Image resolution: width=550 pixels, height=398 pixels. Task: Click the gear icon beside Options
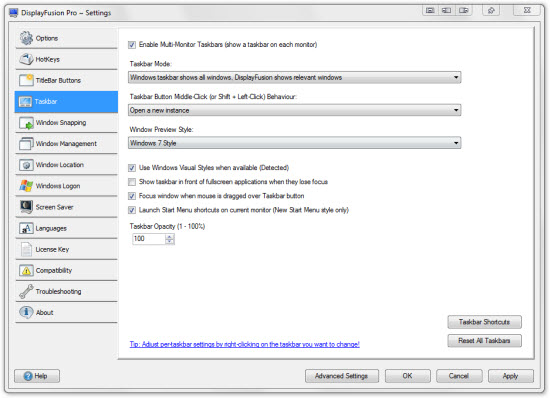(x=26, y=38)
